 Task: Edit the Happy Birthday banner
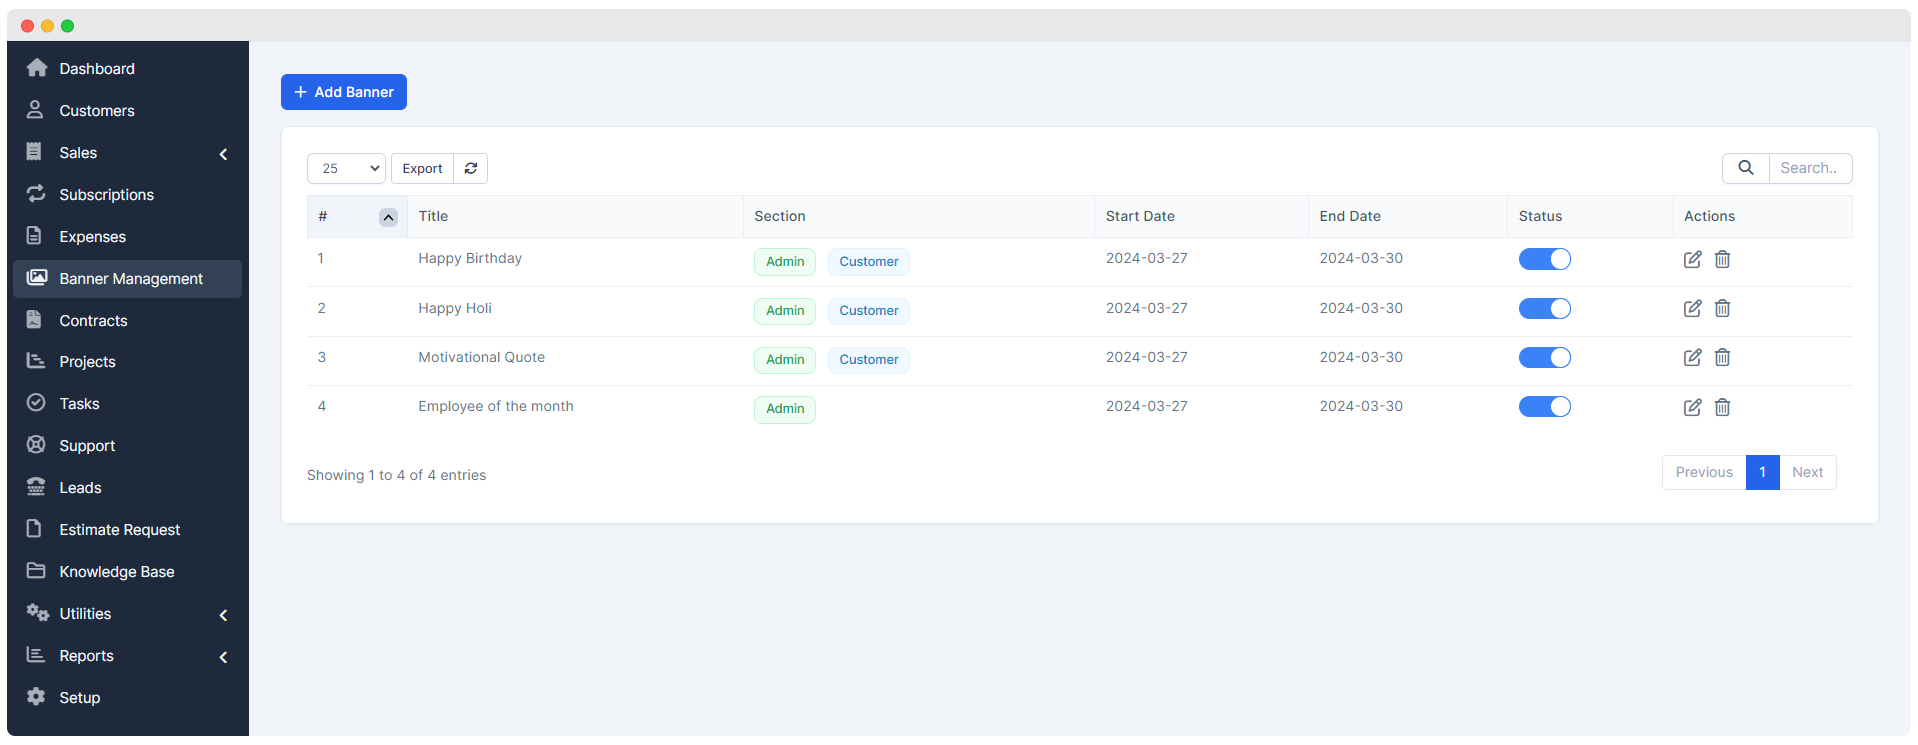pos(1692,259)
